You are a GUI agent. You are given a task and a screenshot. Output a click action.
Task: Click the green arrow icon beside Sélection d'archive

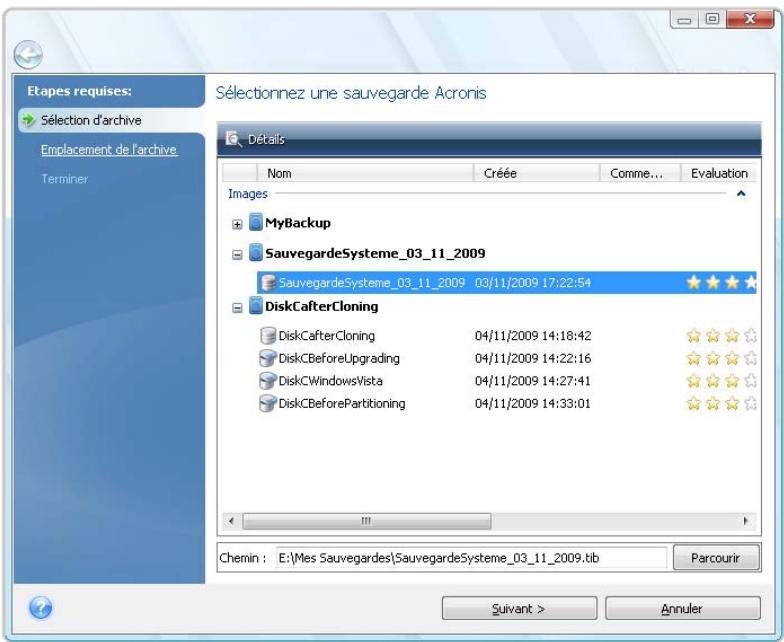pos(29,120)
